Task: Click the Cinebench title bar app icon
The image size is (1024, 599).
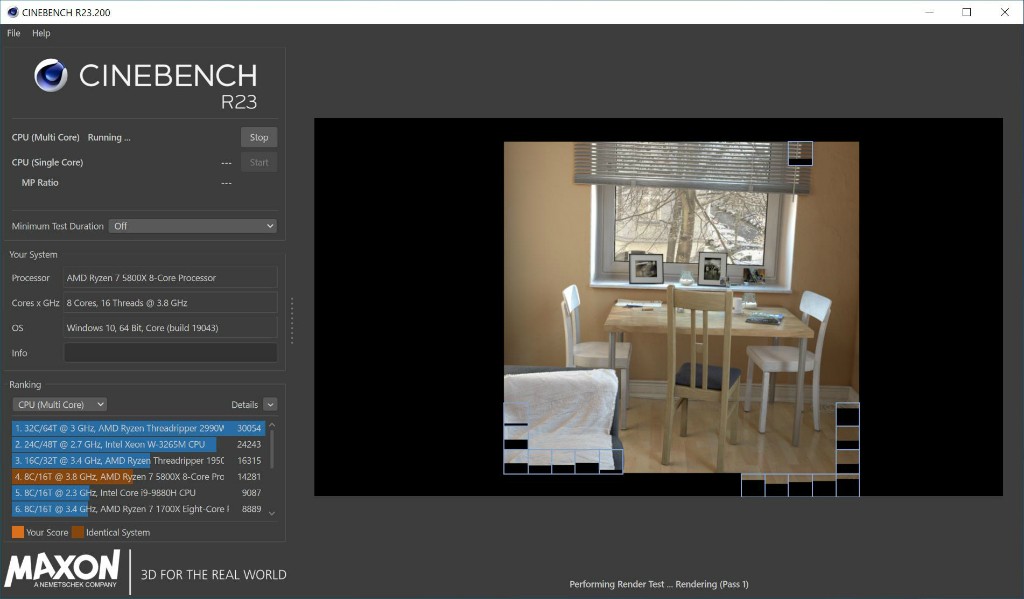Action: coord(12,12)
